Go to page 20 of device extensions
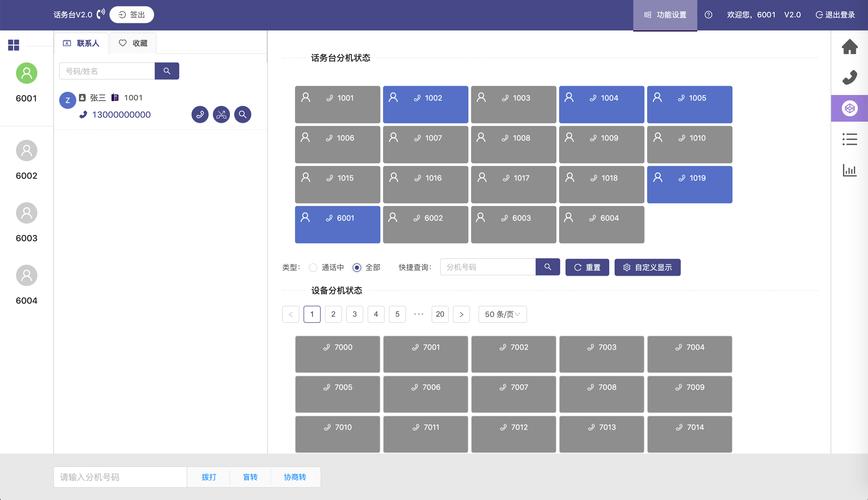The width and height of the screenshot is (868, 500). (440, 315)
